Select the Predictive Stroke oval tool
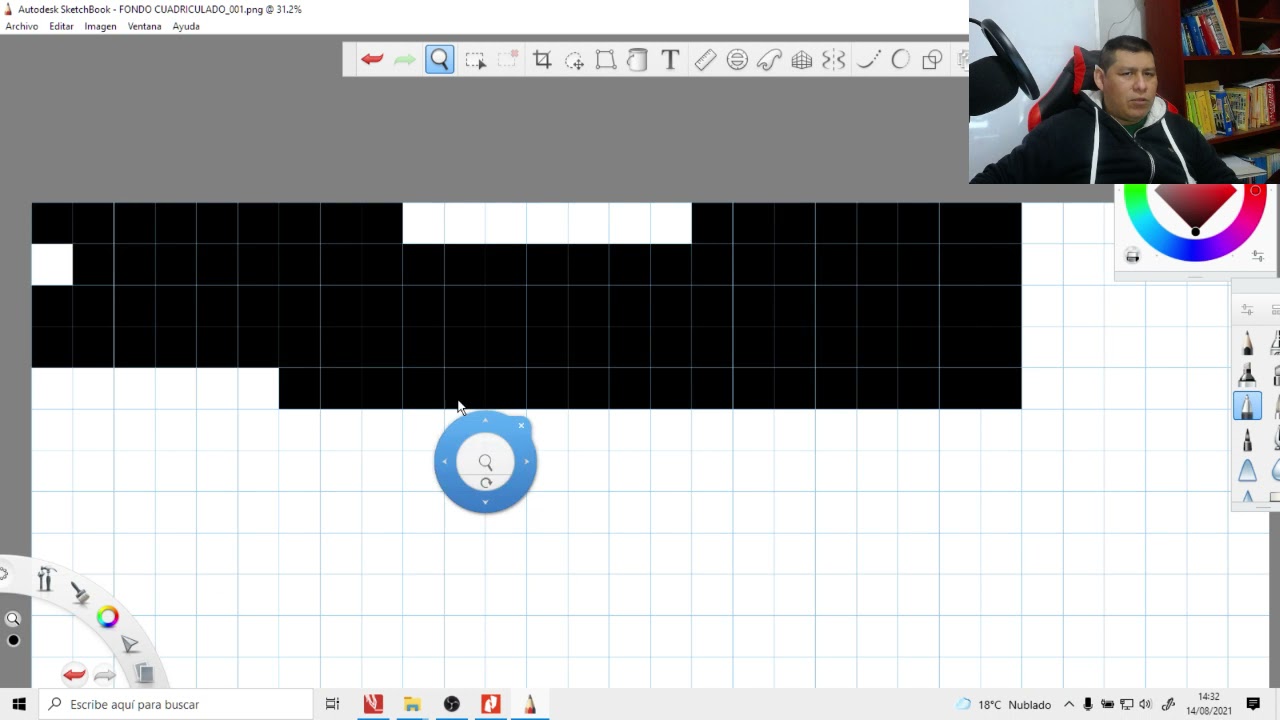This screenshot has height=720, width=1280. pos(900,60)
